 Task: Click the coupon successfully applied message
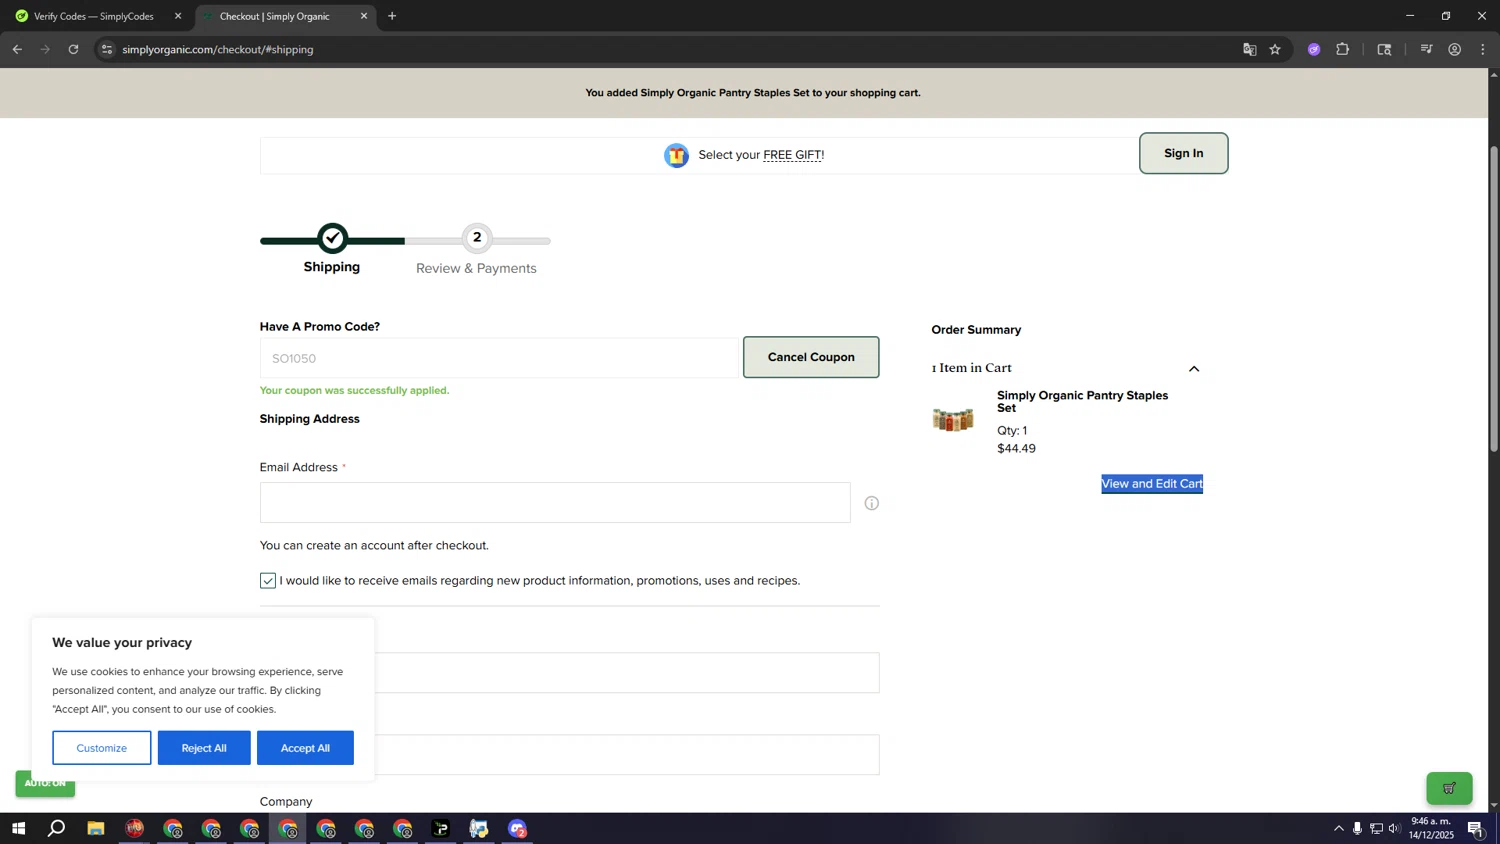coord(354,391)
